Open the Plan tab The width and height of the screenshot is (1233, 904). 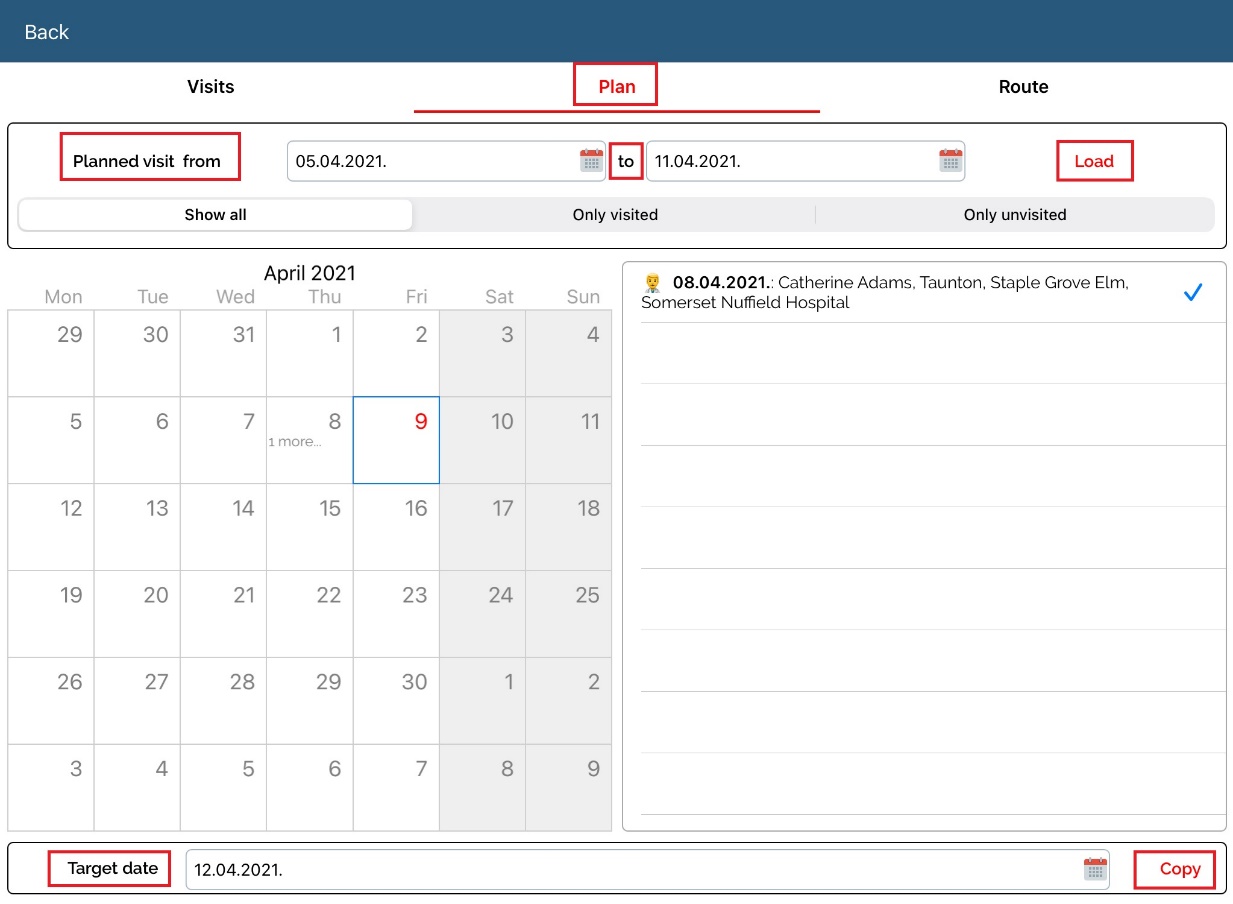click(x=616, y=87)
